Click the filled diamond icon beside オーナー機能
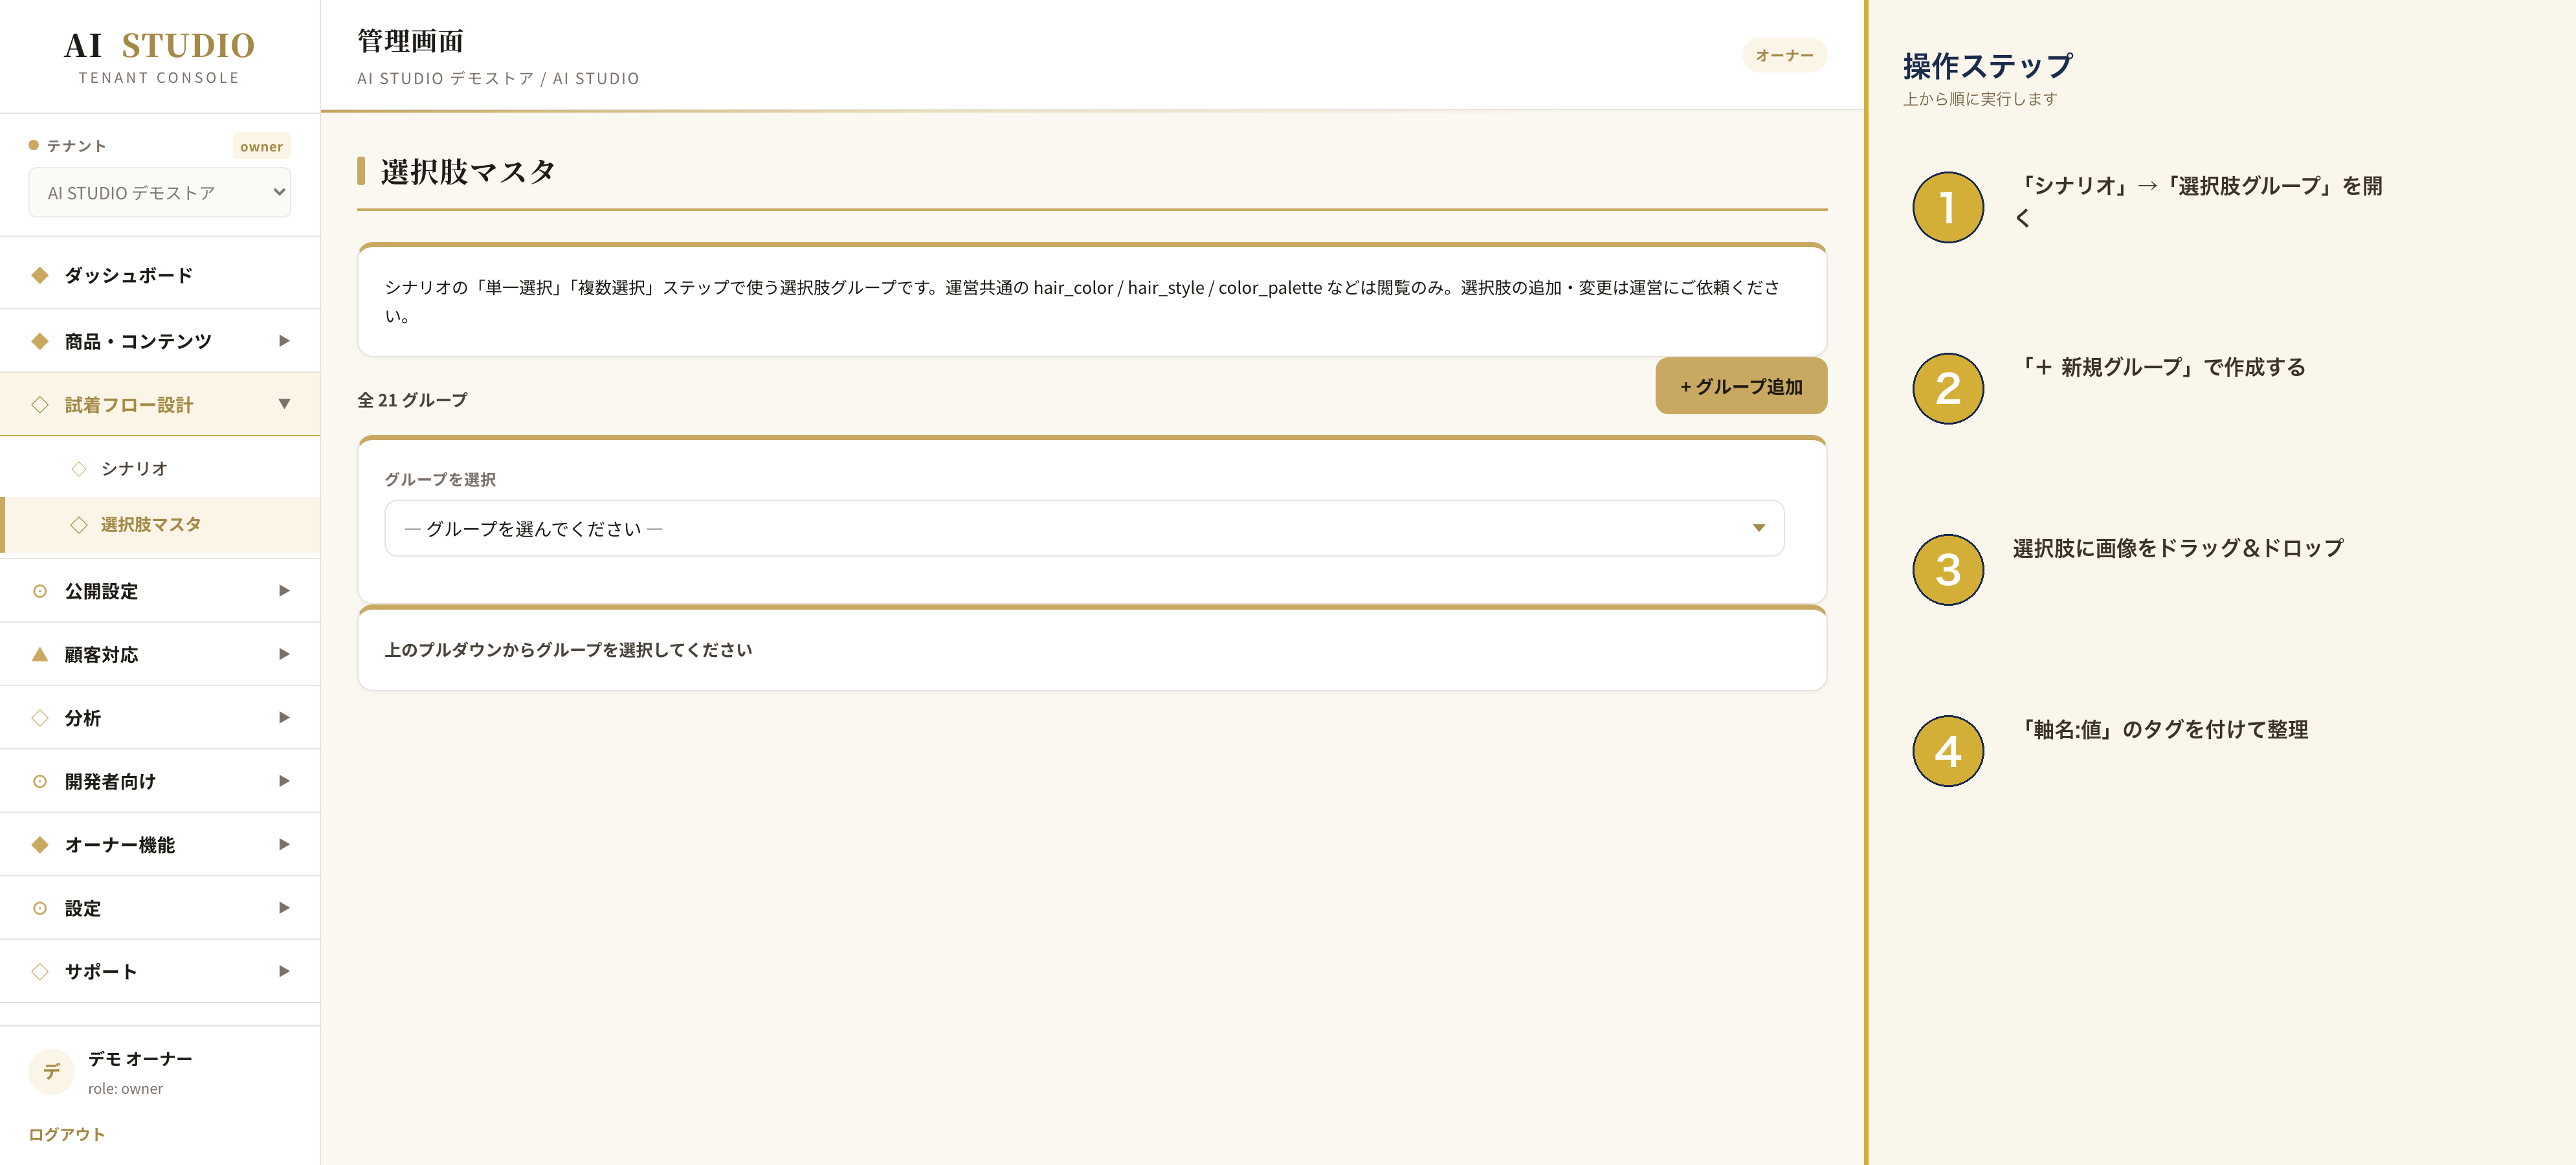The image size is (2576, 1165). pos(40,845)
